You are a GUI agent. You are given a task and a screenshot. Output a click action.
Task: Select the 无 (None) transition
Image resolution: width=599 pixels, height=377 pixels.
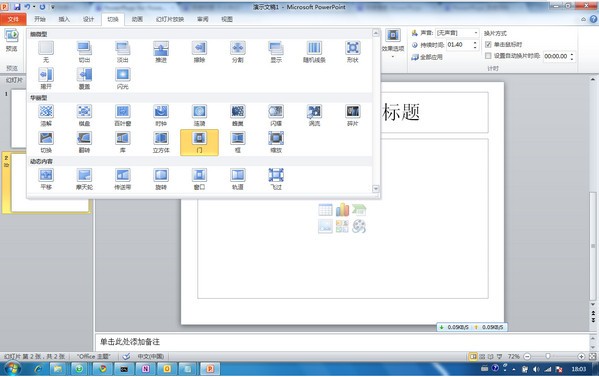(46, 52)
